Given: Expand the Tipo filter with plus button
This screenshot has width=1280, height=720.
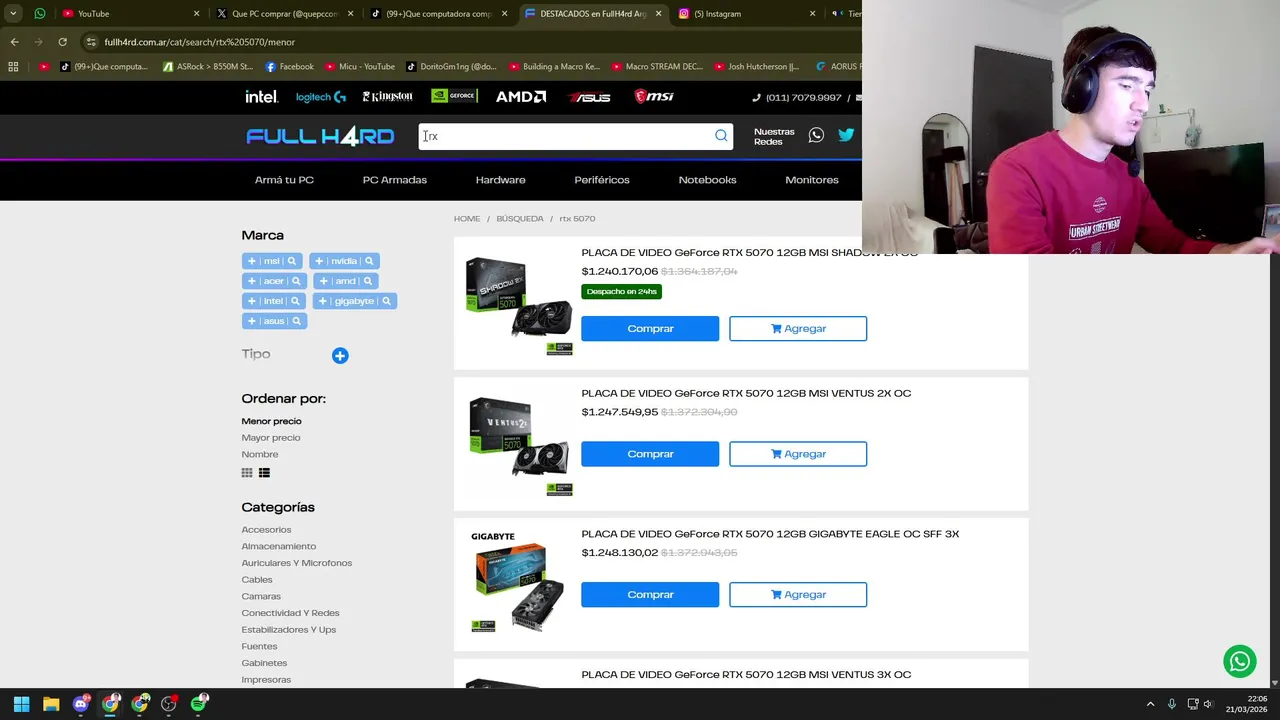Looking at the screenshot, I should point(340,356).
